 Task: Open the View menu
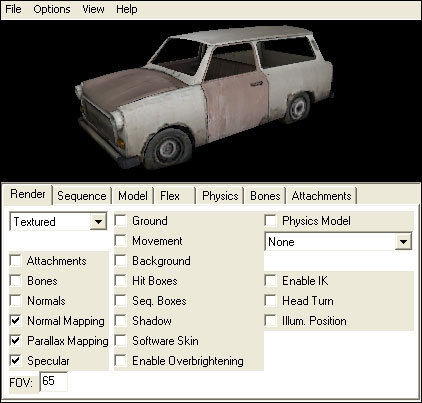93,9
